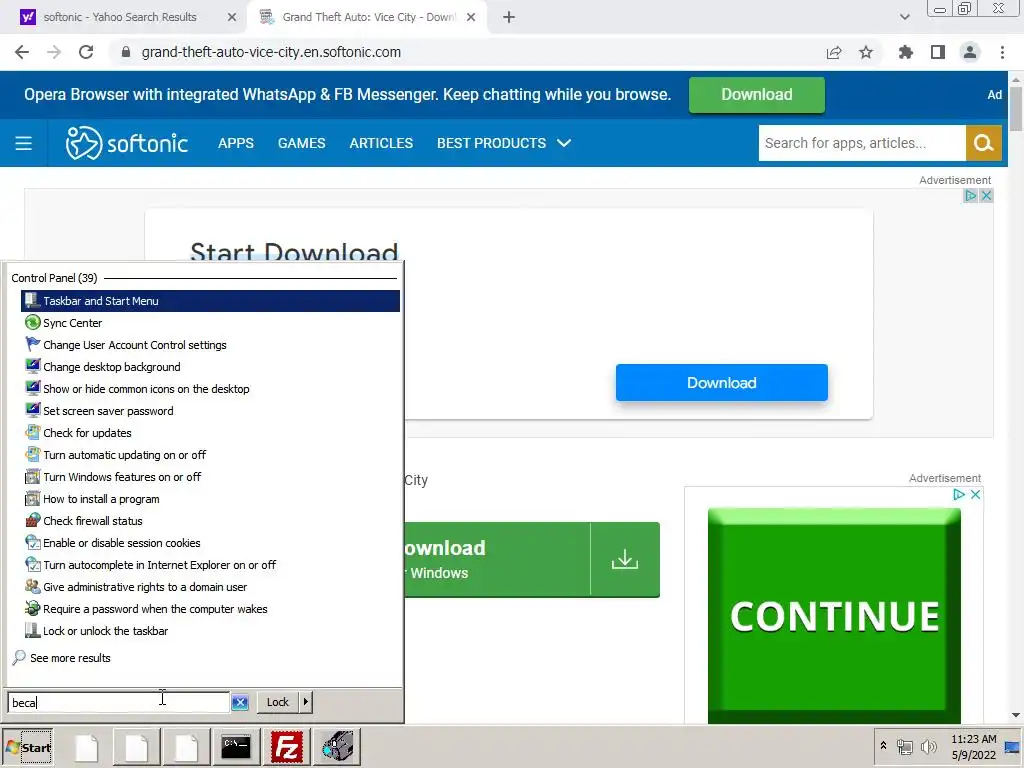Open Chrome side panel icon
Image resolution: width=1024 pixels, height=768 pixels.
(938, 52)
